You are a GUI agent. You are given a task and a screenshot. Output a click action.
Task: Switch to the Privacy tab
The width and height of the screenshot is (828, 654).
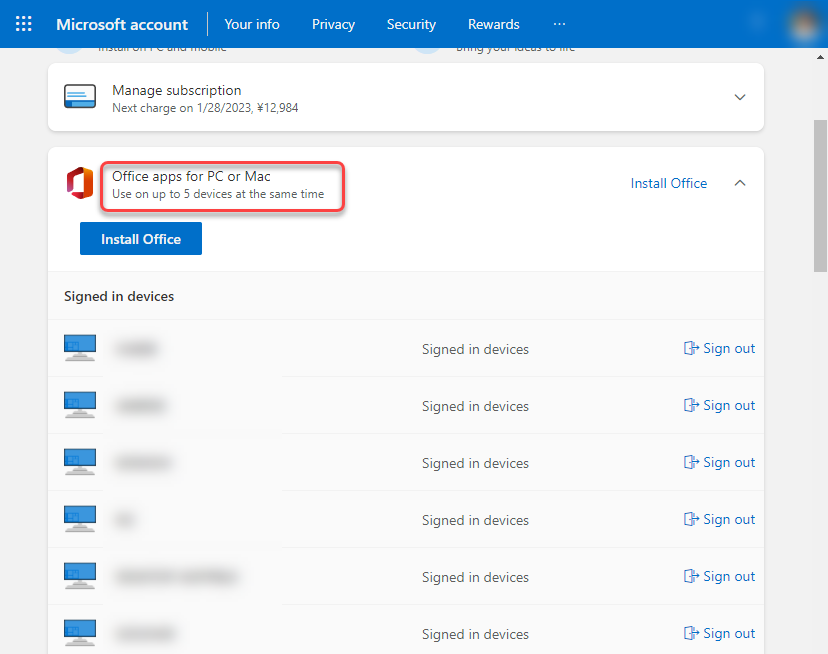(333, 24)
